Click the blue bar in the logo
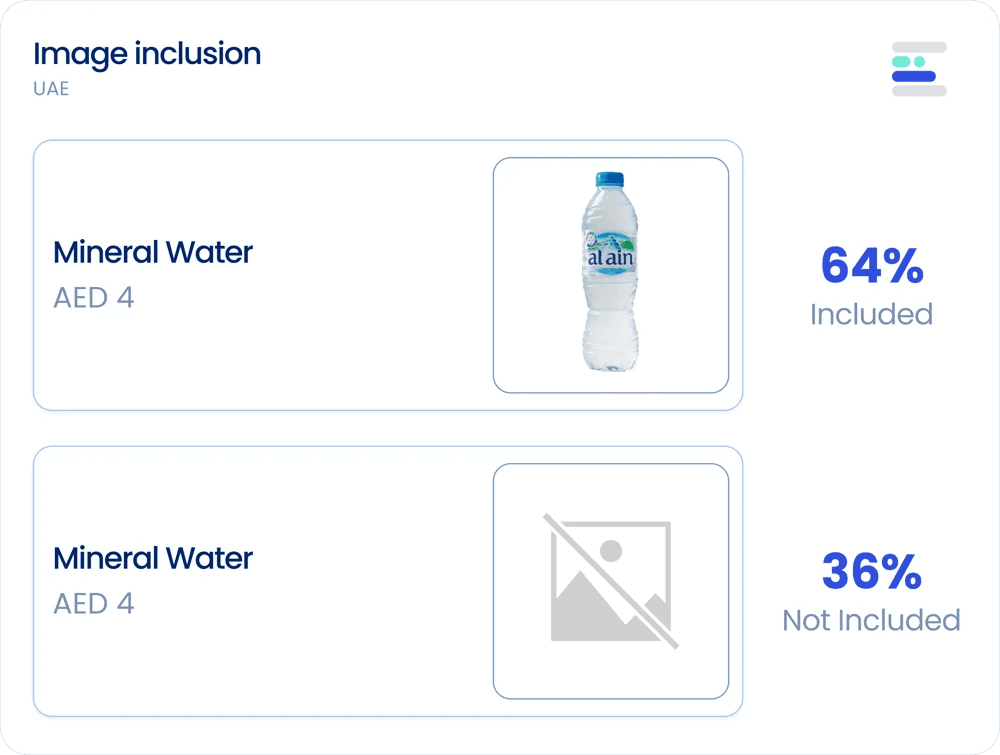This screenshot has height=755, width=1000. coord(914,77)
